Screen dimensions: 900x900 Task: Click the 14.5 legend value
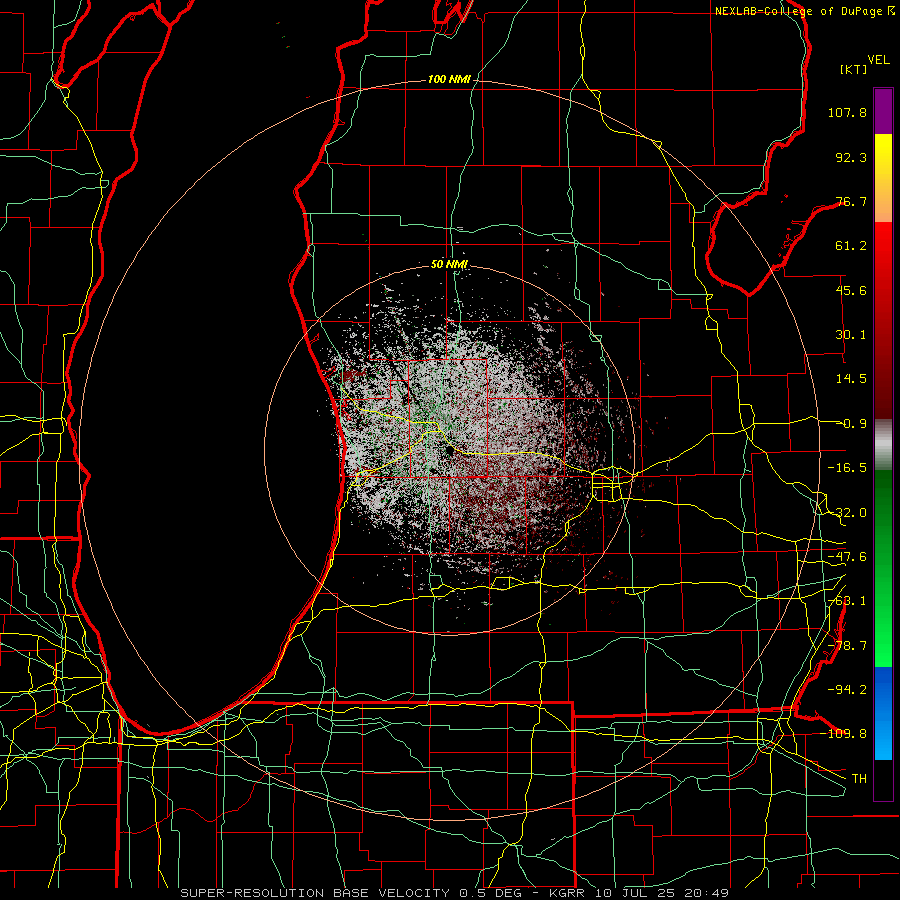851,379
